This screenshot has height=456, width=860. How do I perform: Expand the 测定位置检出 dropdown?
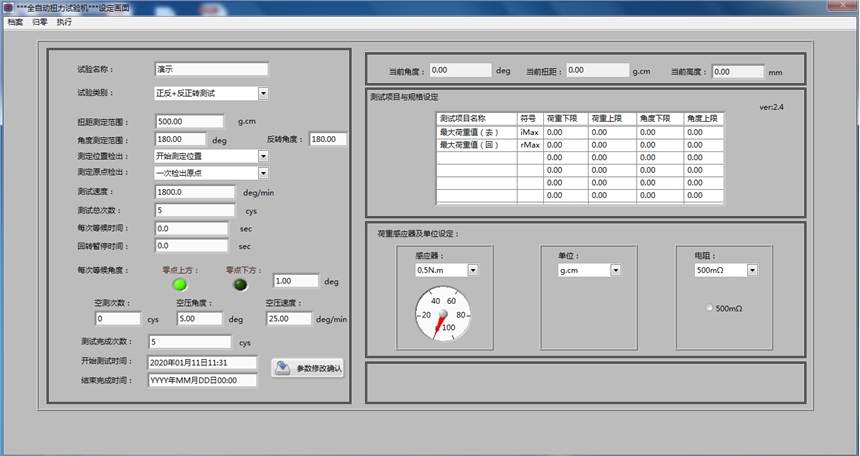tap(263, 156)
